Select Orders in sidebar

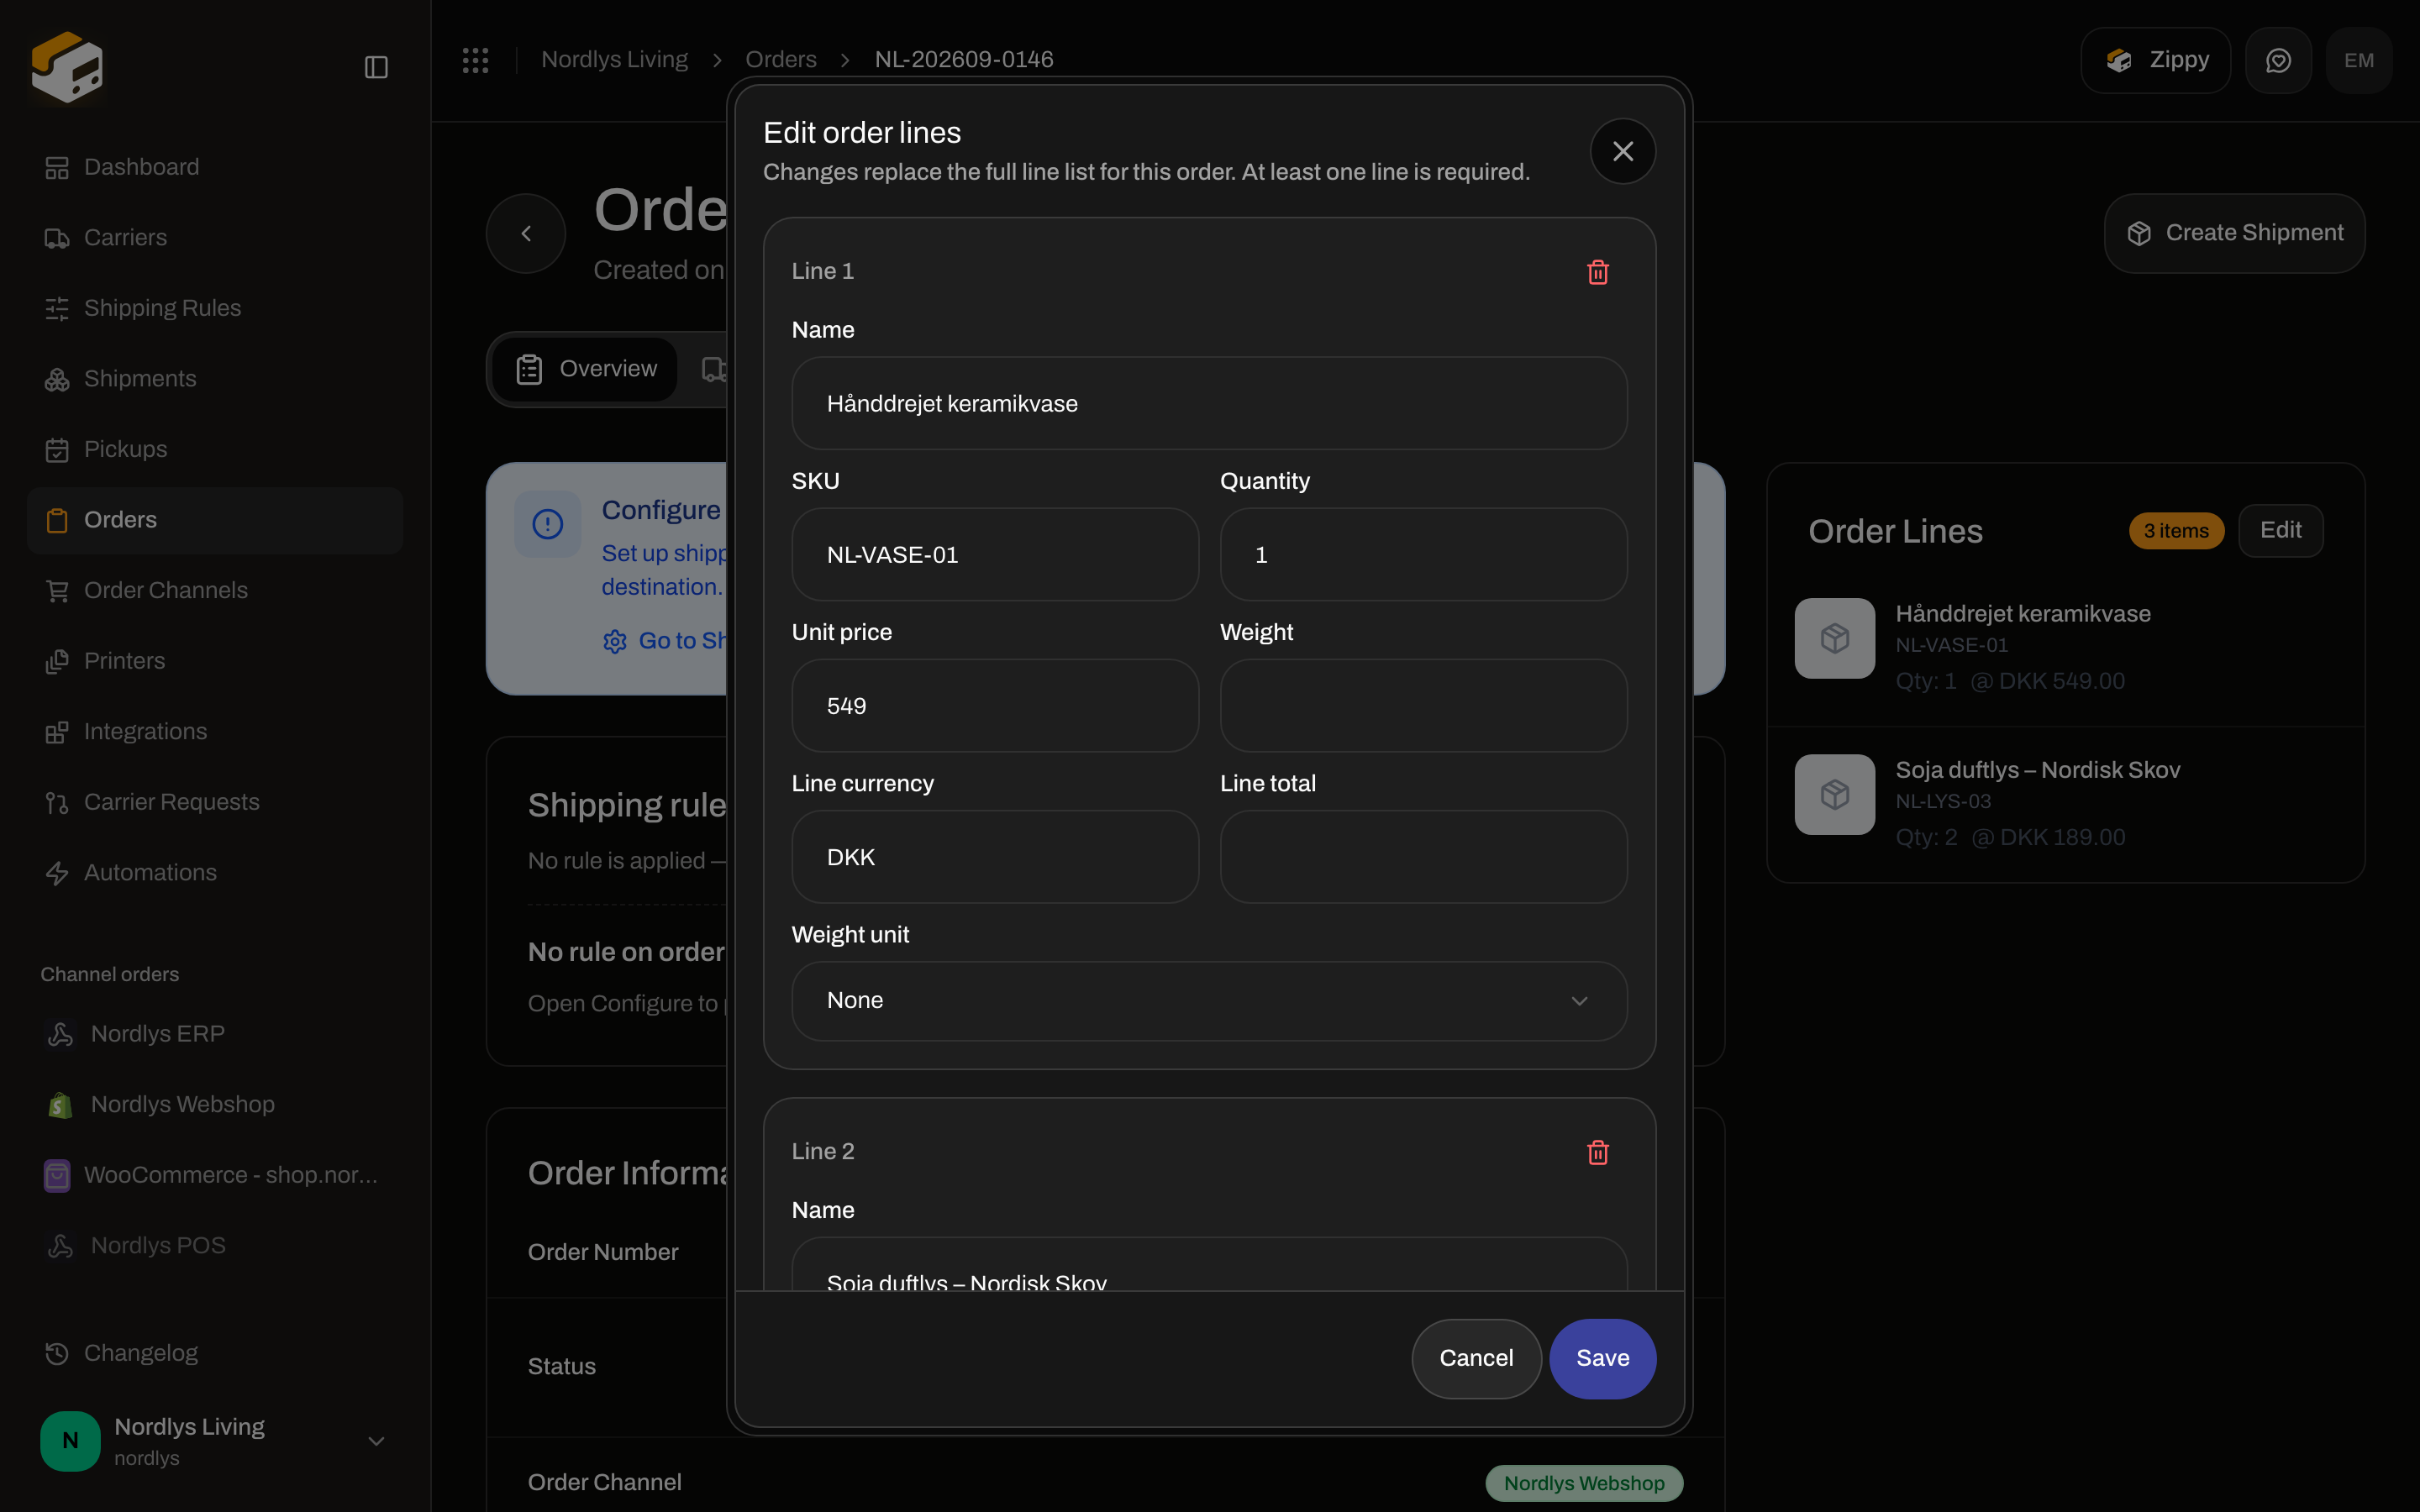coord(214,520)
